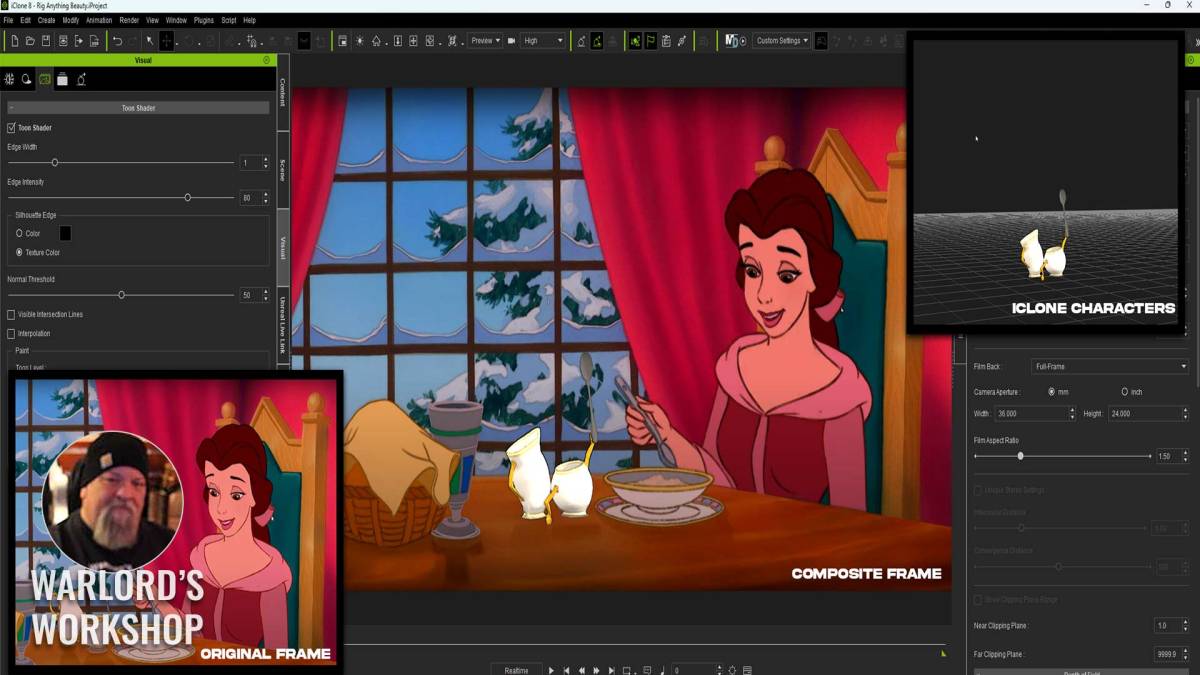Open the Script menu

(x=229, y=20)
